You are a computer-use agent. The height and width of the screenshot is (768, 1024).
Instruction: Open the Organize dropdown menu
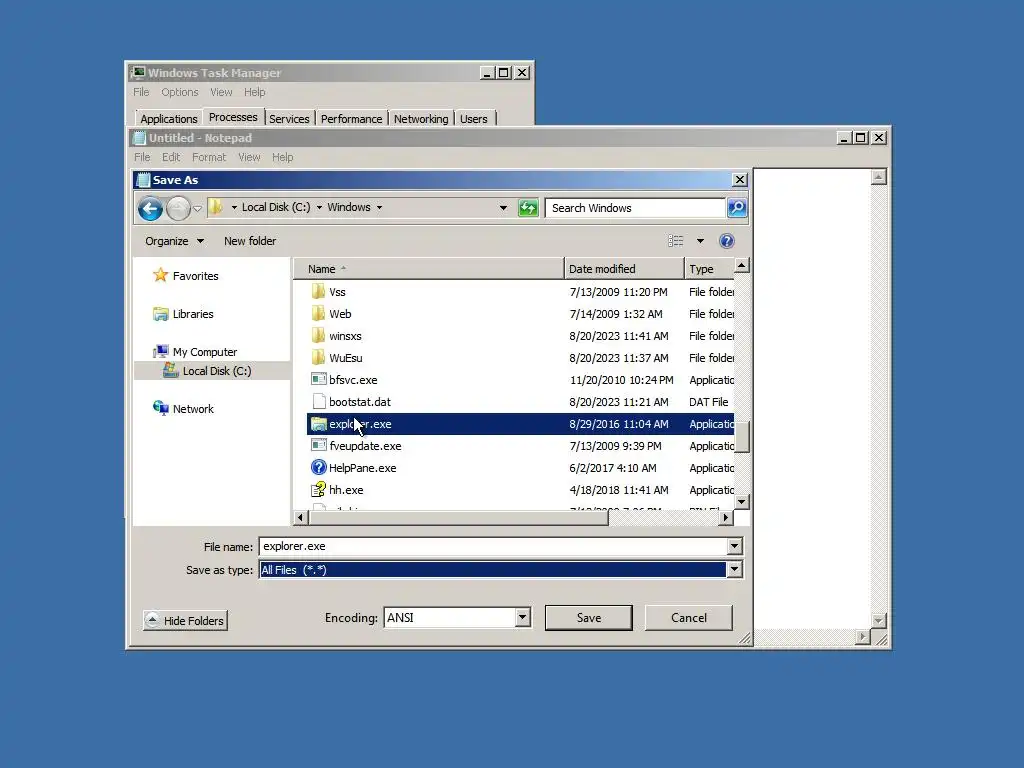[x=174, y=241]
